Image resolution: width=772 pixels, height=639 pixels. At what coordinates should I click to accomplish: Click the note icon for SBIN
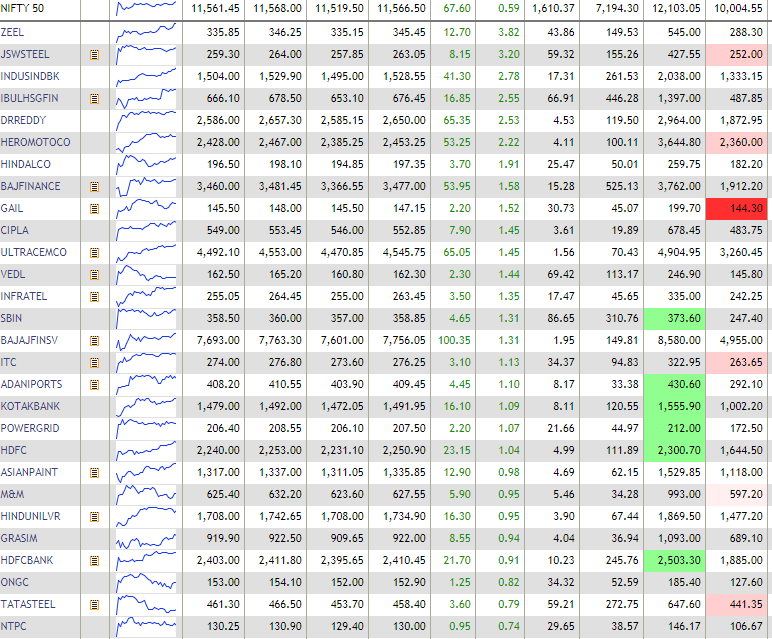pyautogui.click(x=94, y=318)
